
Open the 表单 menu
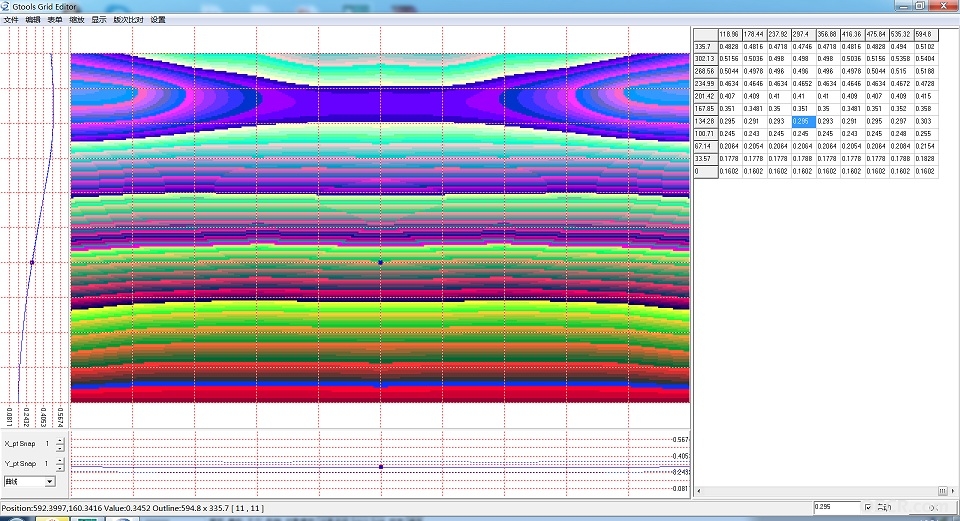point(55,20)
